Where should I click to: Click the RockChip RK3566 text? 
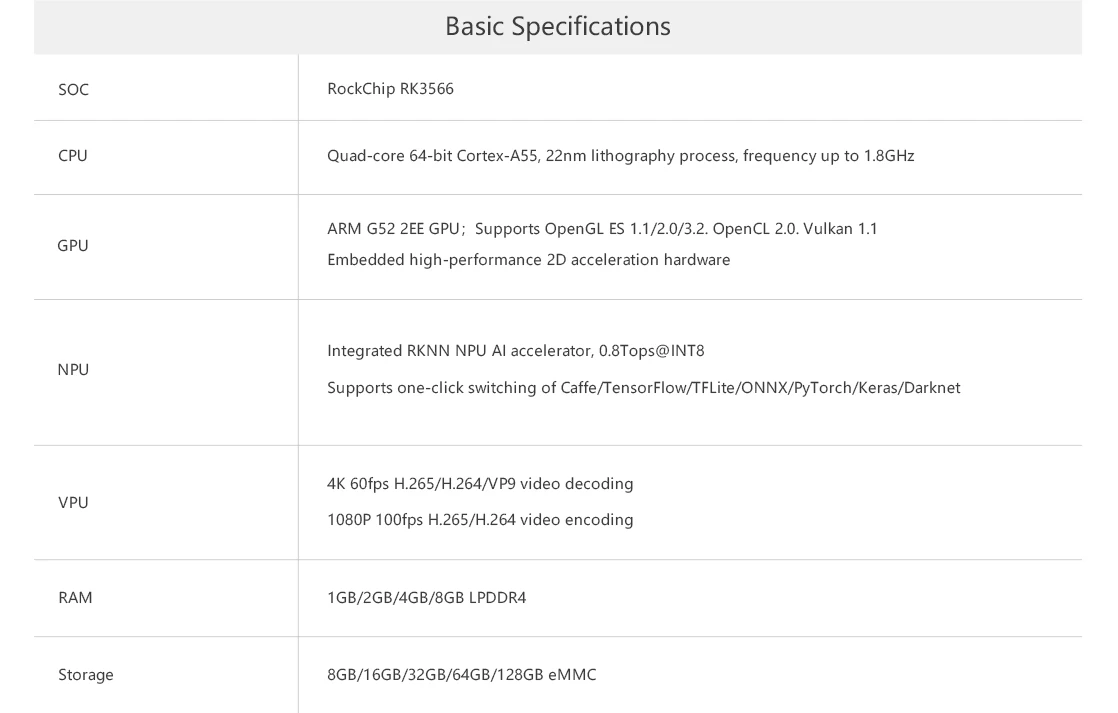[390, 88]
